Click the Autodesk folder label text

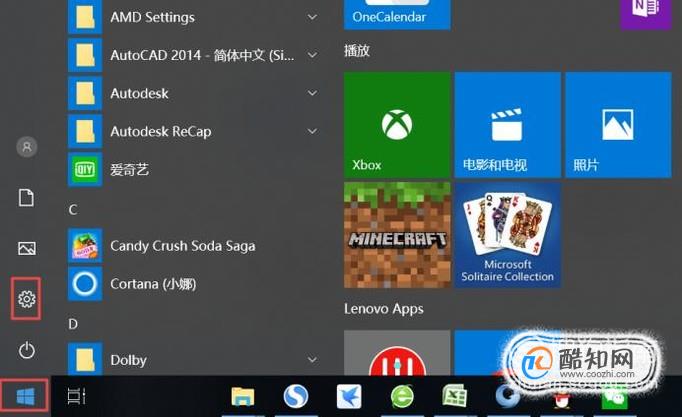139,93
